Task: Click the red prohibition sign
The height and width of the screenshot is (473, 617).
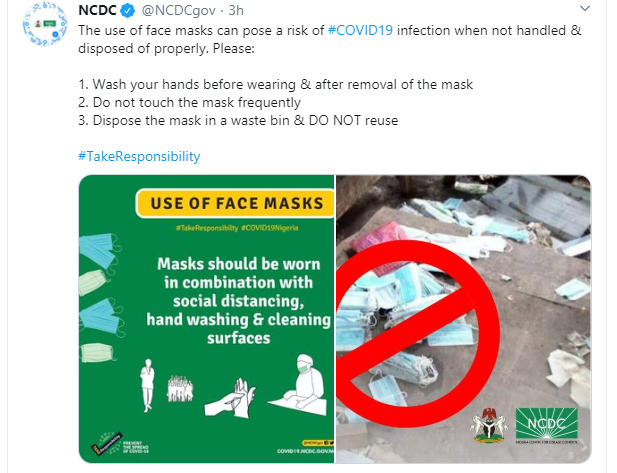Action: click(417, 334)
